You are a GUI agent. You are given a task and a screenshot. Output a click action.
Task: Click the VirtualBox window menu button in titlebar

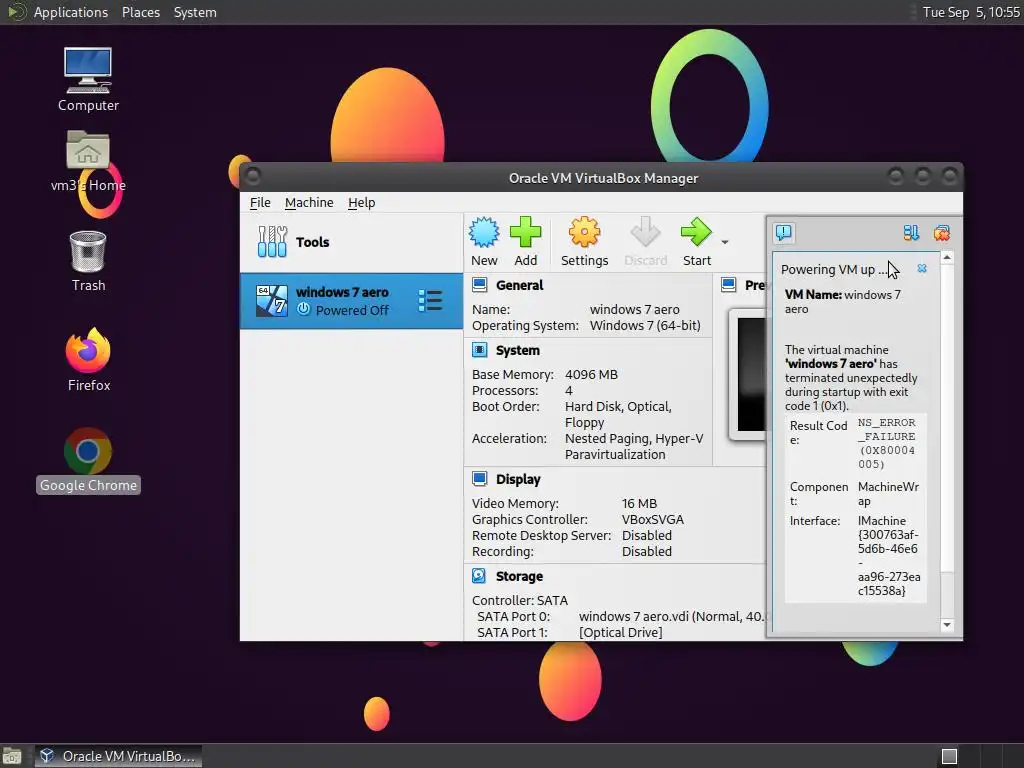pos(253,176)
